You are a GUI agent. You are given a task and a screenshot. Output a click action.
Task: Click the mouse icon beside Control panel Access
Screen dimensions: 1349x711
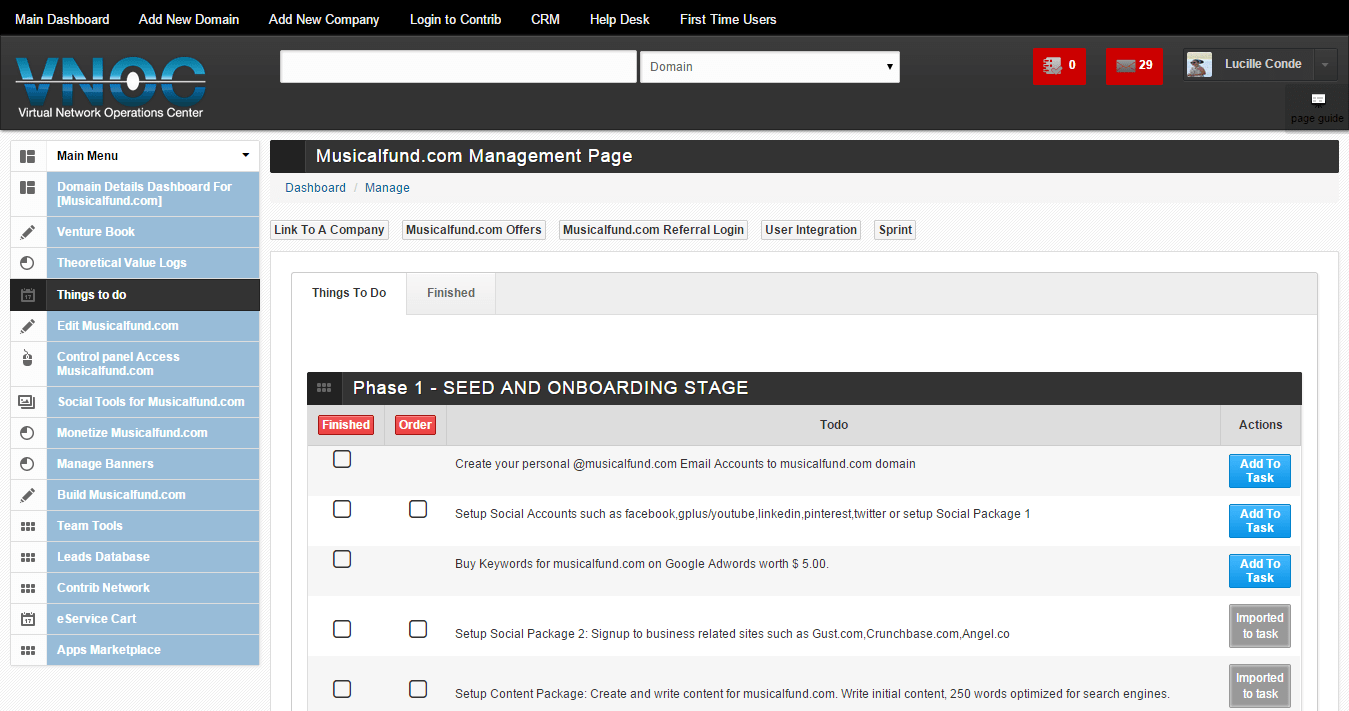click(x=28, y=357)
